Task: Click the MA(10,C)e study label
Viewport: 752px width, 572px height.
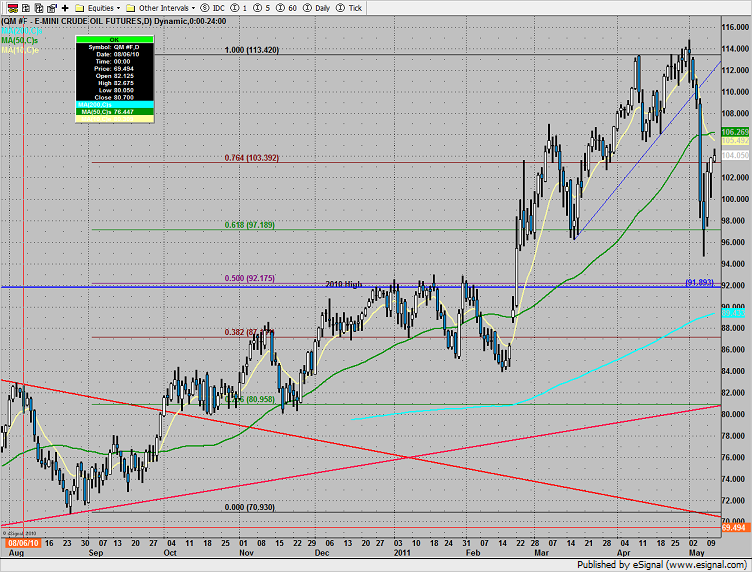Action: 20,50
